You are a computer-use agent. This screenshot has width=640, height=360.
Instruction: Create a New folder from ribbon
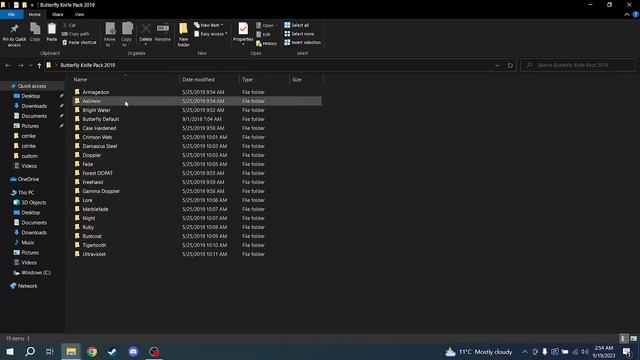(183, 35)
